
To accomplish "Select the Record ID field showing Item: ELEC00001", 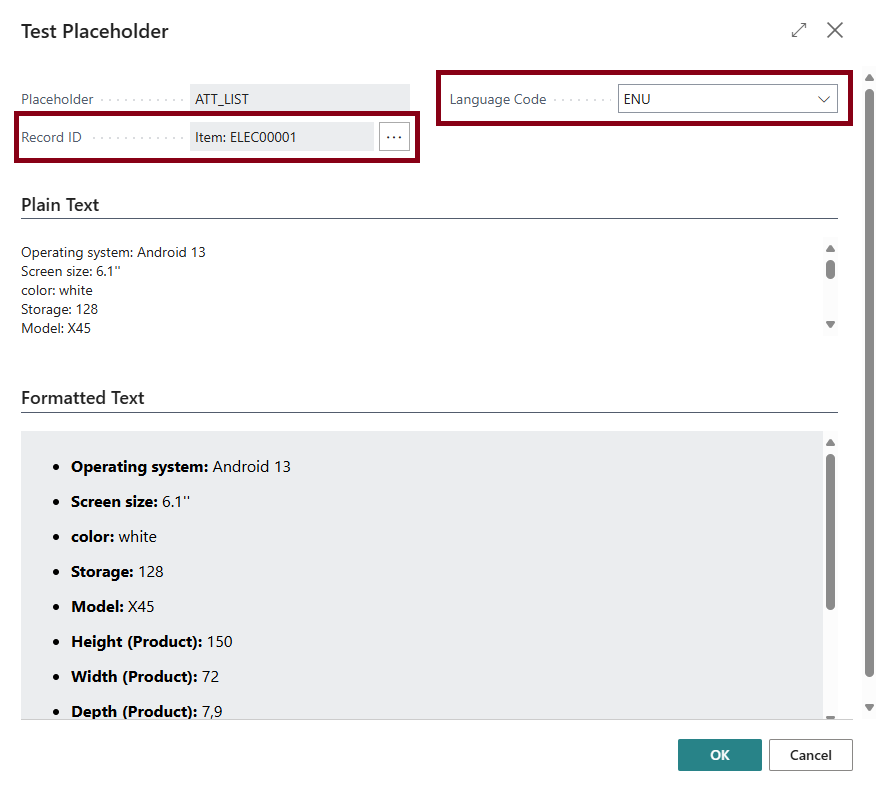I will (x=280, y=136).
